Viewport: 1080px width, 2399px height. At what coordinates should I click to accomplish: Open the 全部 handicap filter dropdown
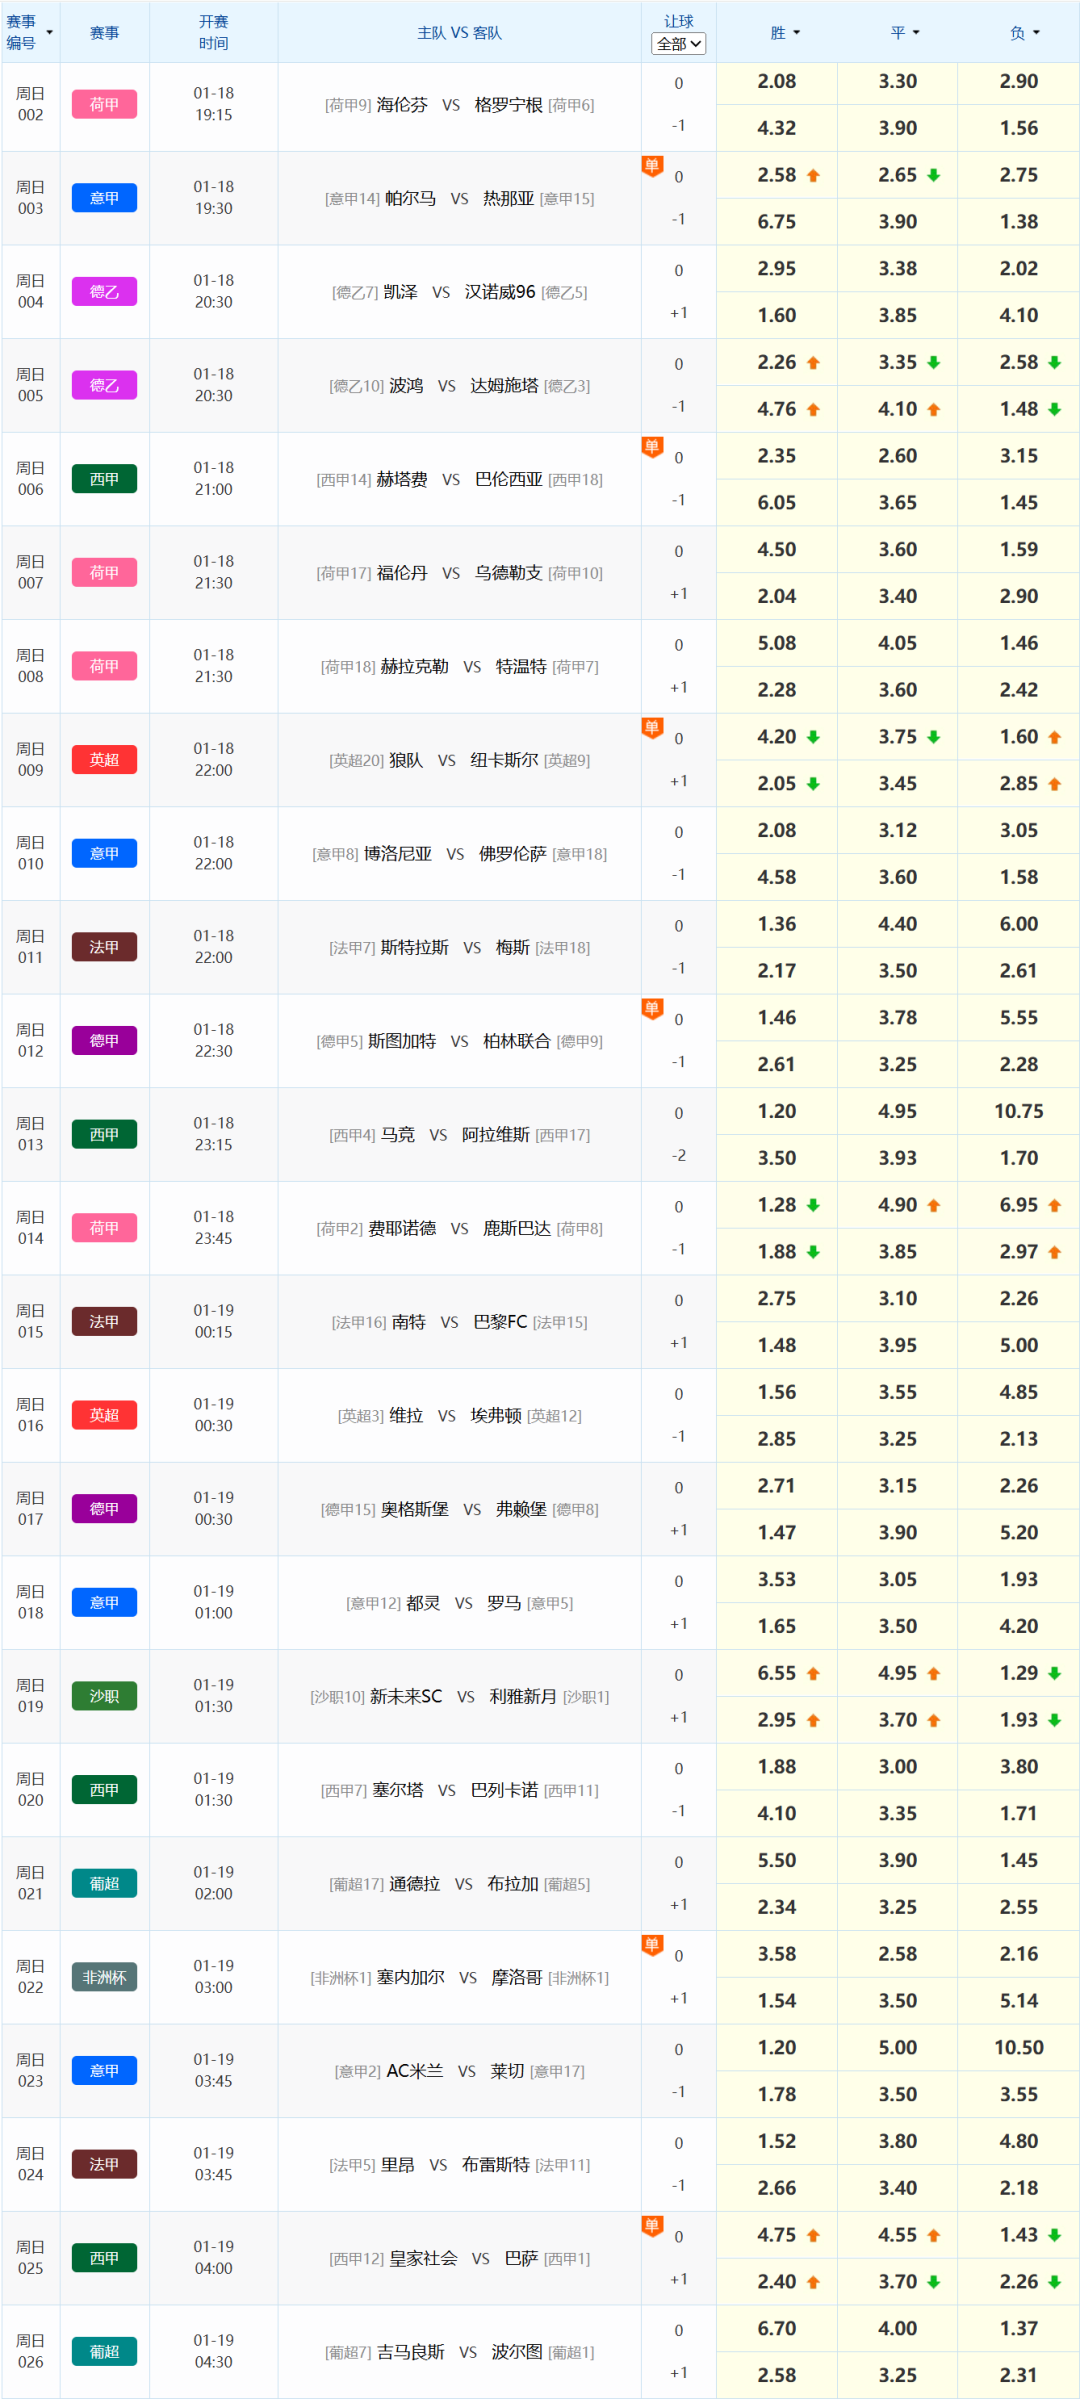(x=678, y=44)
